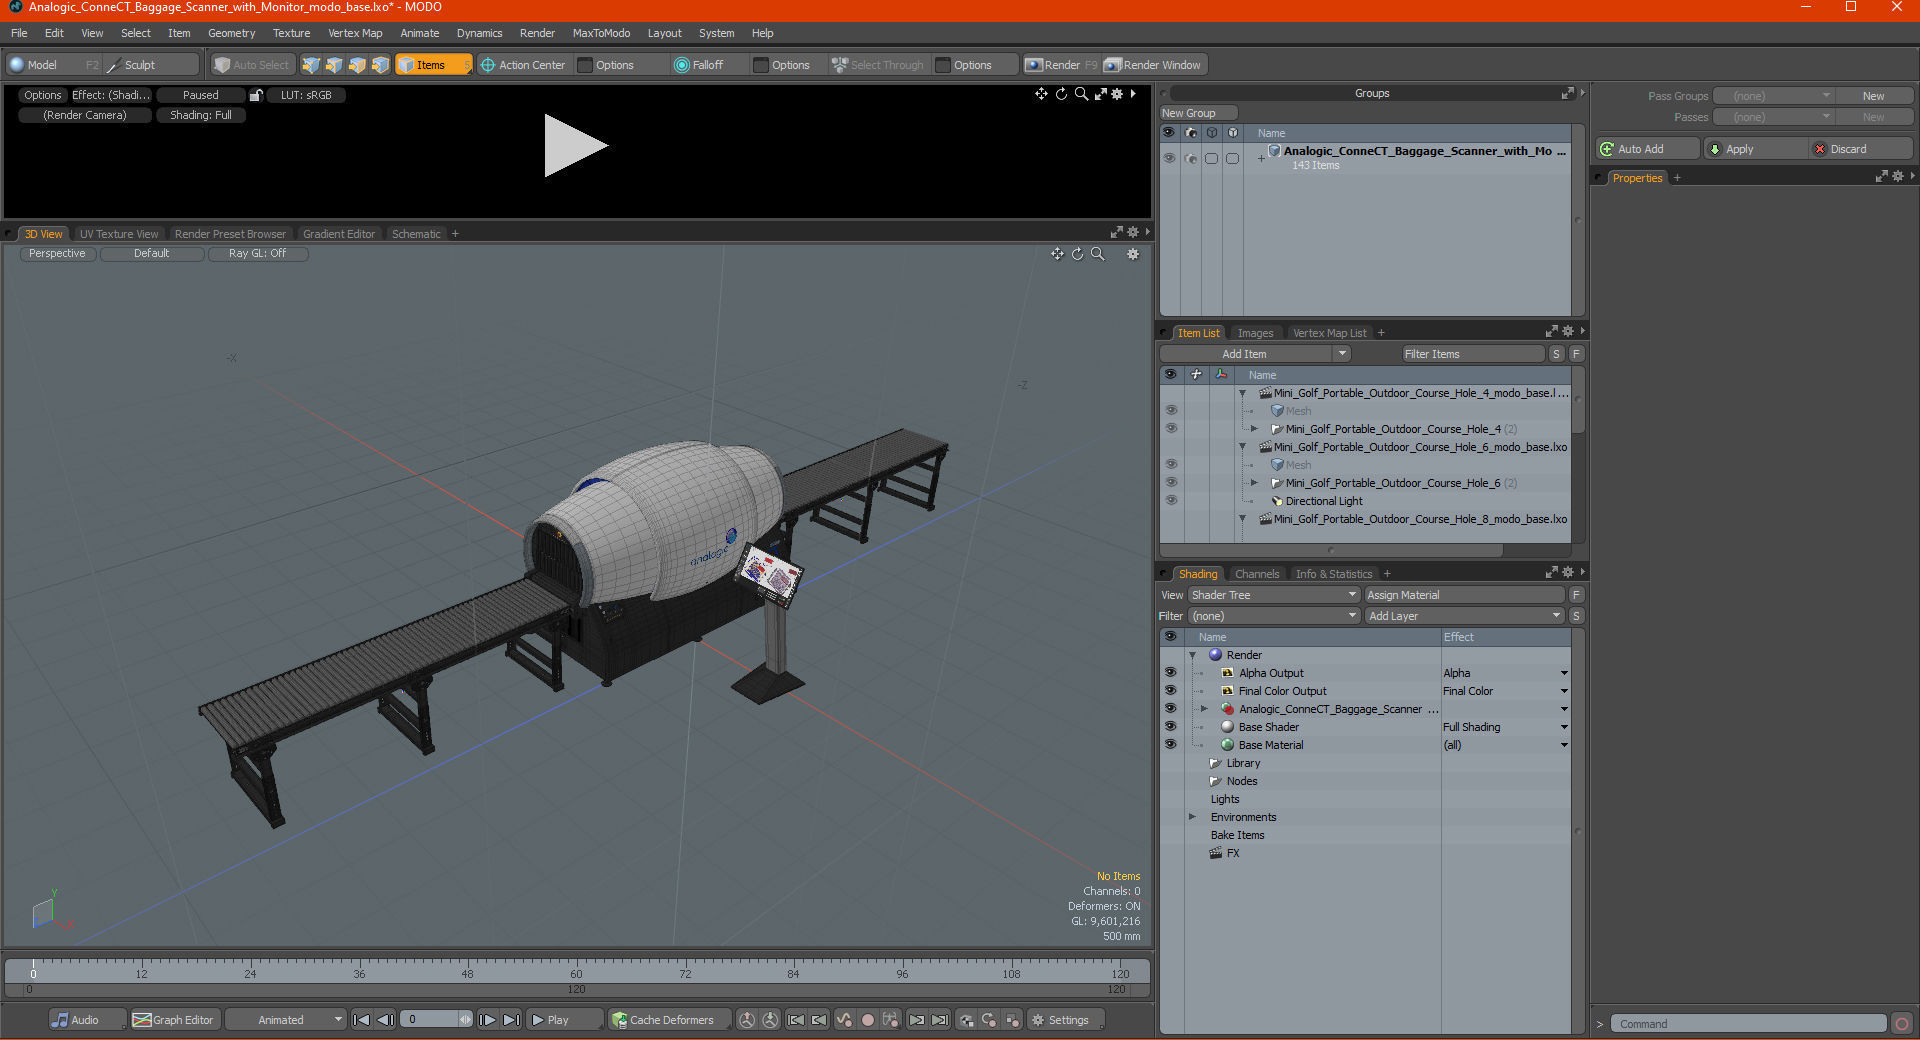
Task: Switch to the Images tab
Action: coord(1255,333)
